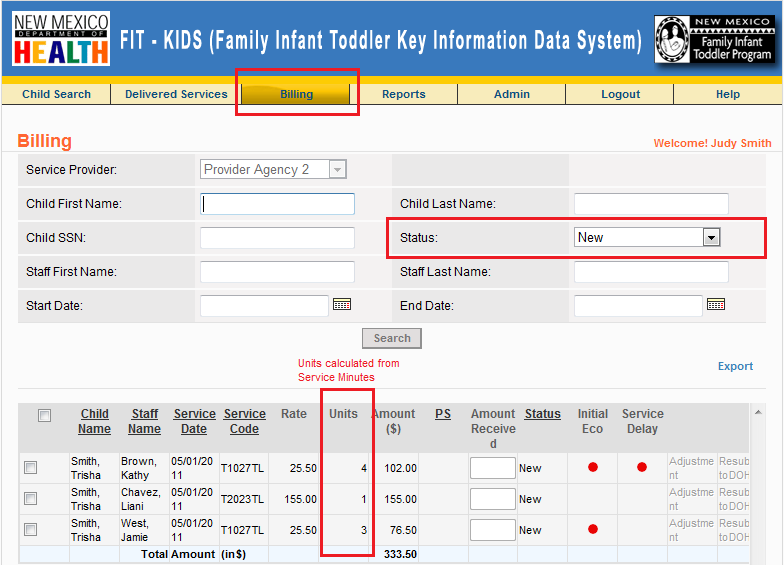Sort by Staff Name column header

tap(144, 421)
